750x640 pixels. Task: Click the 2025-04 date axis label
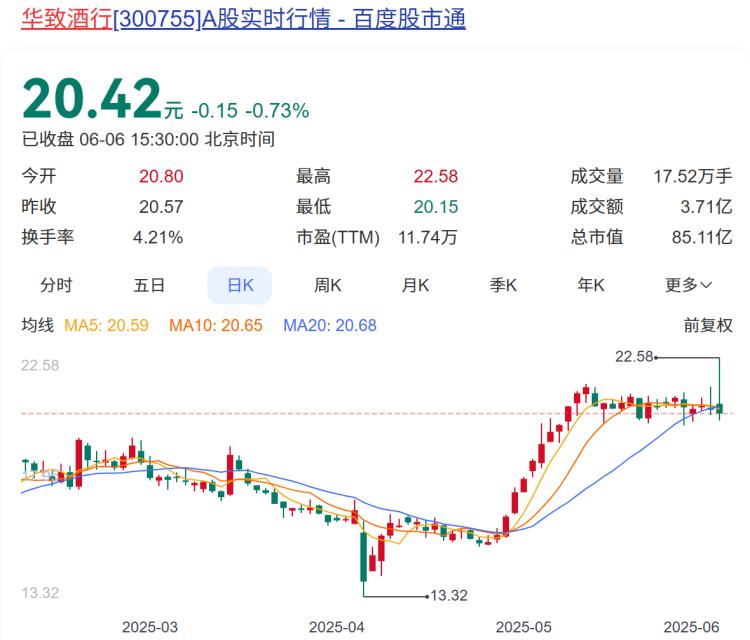coord(337,627)
